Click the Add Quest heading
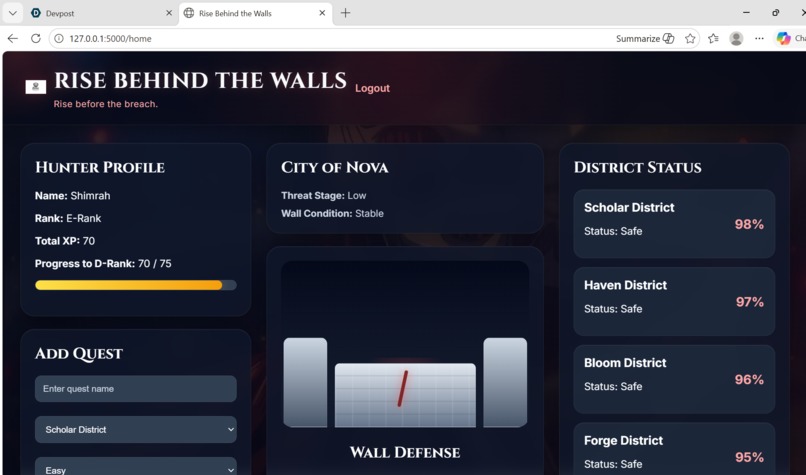 [79, 354]
